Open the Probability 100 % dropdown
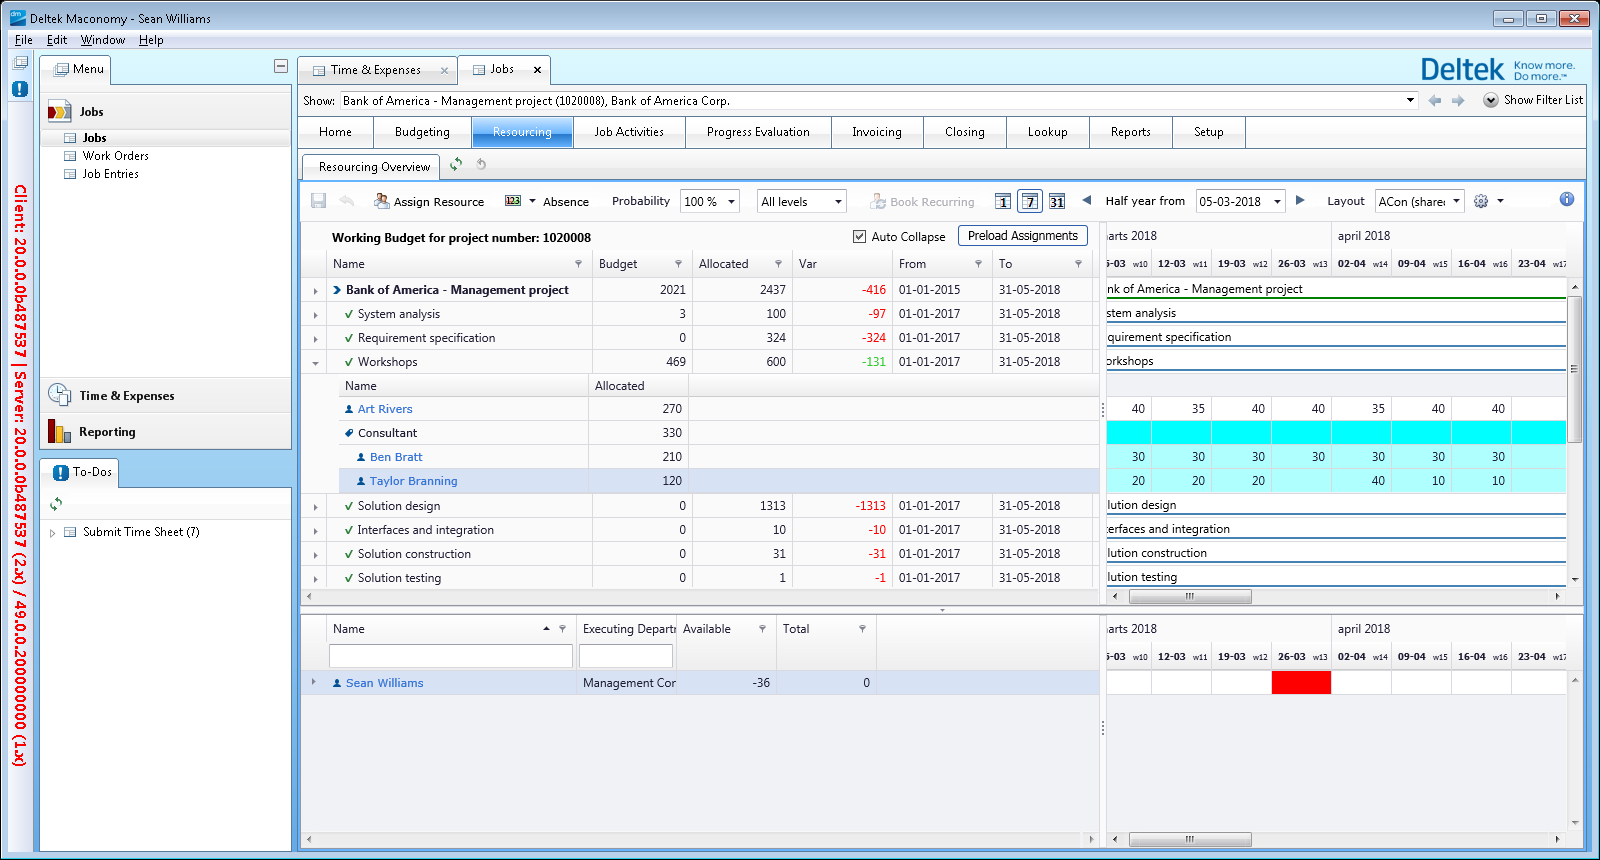Screen dimensions: 1600x860 (710, 201)
